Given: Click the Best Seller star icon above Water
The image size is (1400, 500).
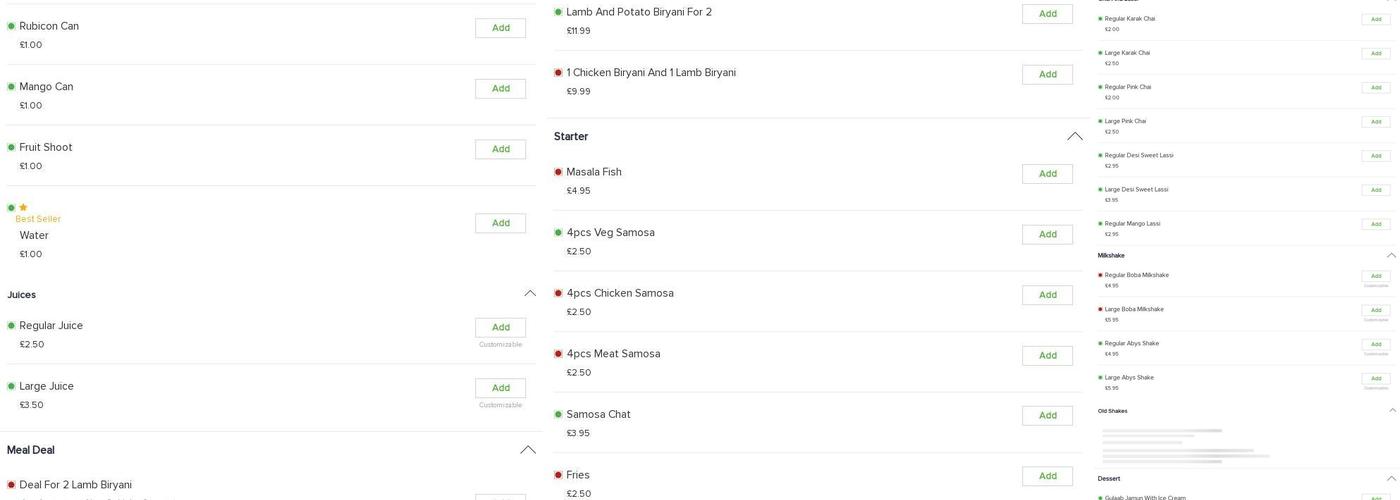Looking at the screenshot, I should (x=23, y=208).
